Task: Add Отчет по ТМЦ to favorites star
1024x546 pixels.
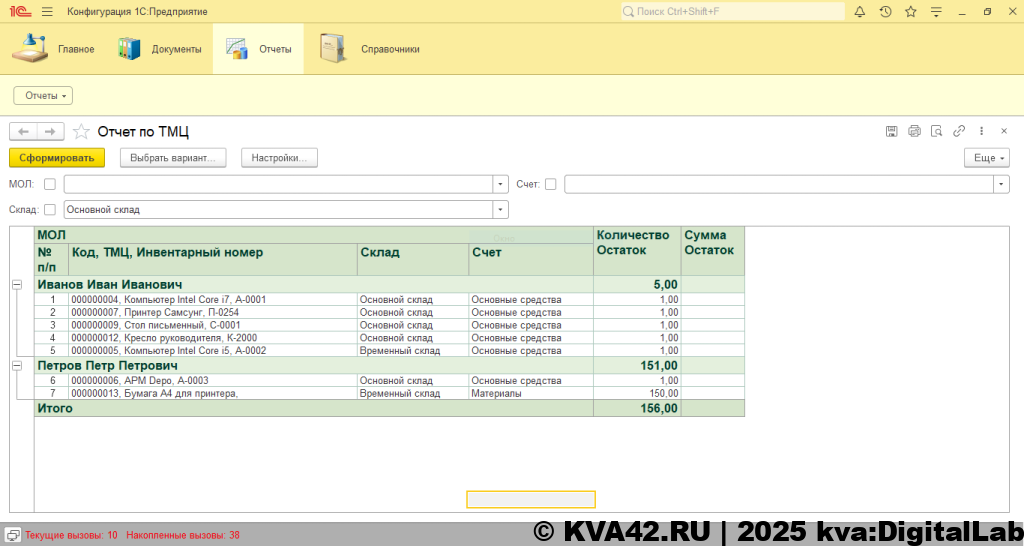Action: pyautogui.click(x=81, y=132)
